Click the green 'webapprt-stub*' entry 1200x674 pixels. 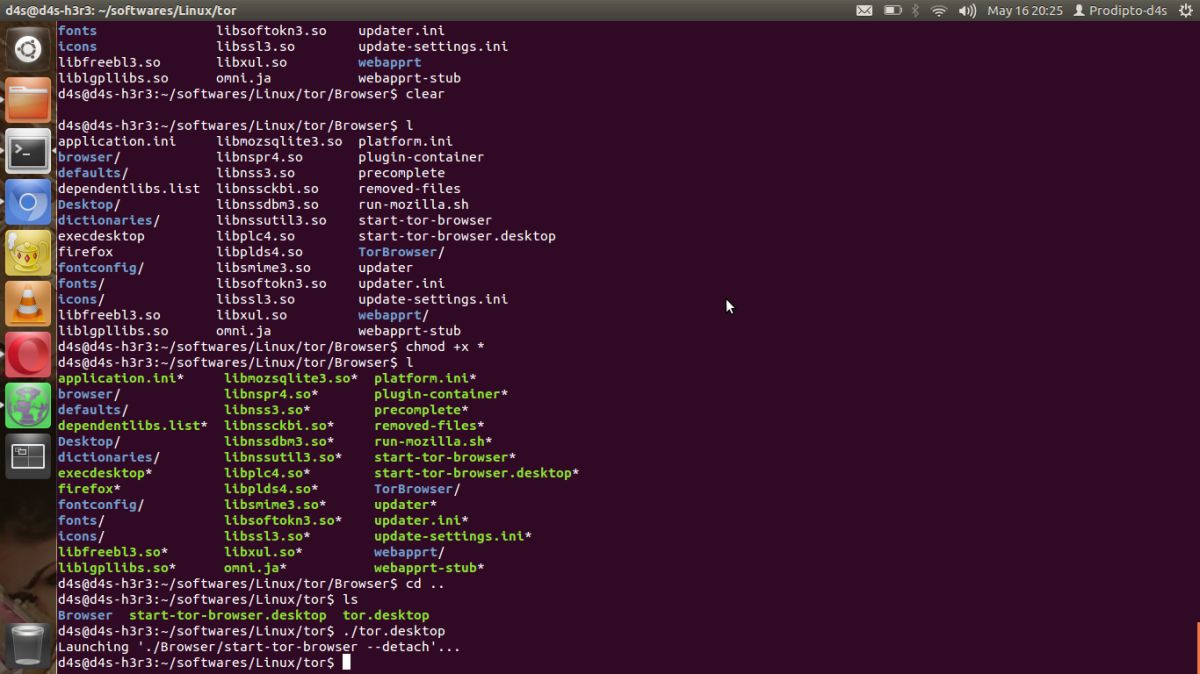coord(429,568)
